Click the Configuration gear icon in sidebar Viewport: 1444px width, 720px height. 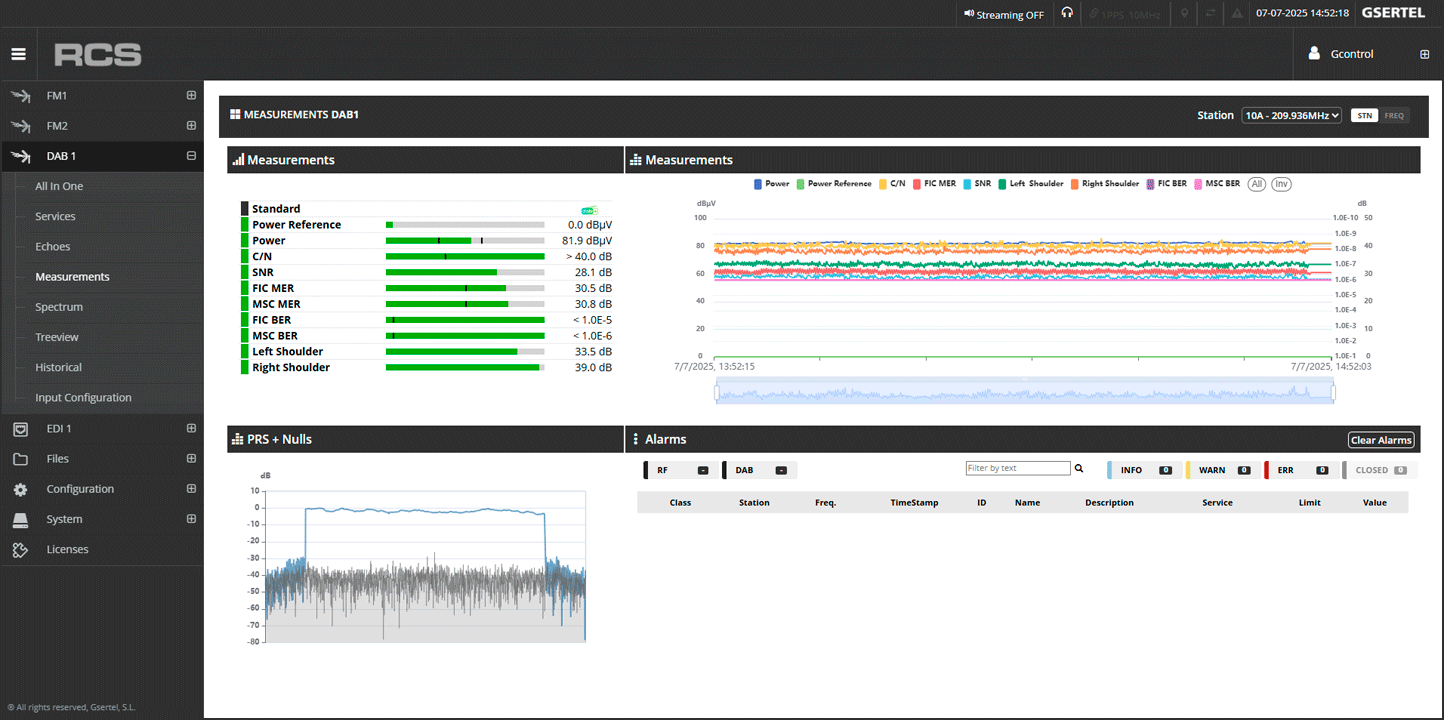(20, 490)
